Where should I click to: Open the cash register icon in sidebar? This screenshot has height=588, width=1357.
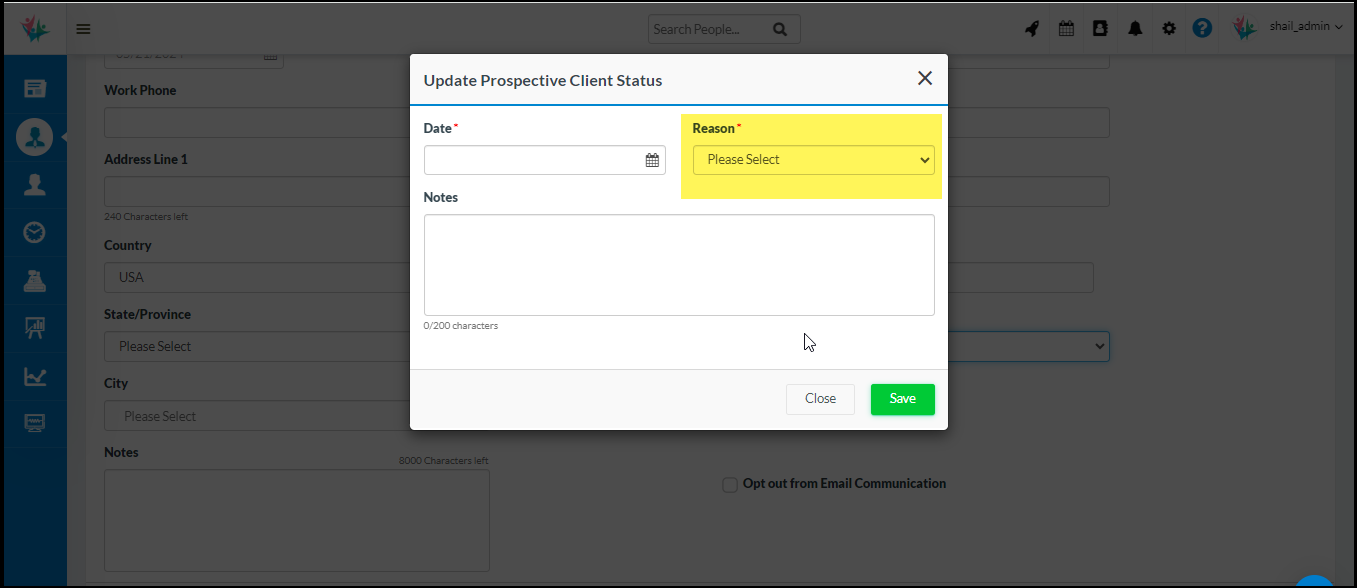point(35,281)
